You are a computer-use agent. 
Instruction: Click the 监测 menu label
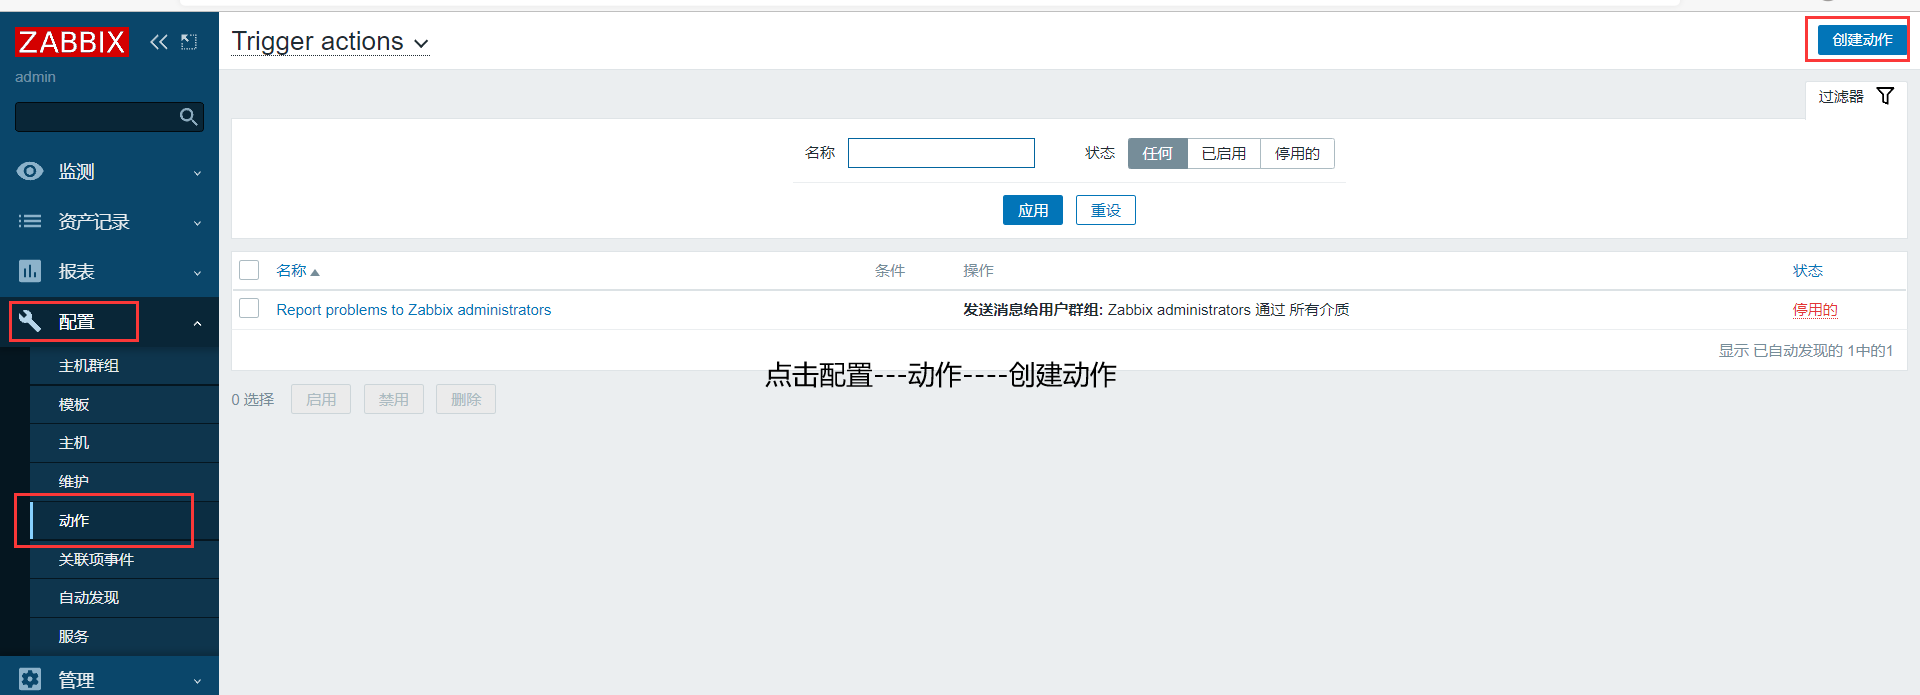(x=76, y=172)
